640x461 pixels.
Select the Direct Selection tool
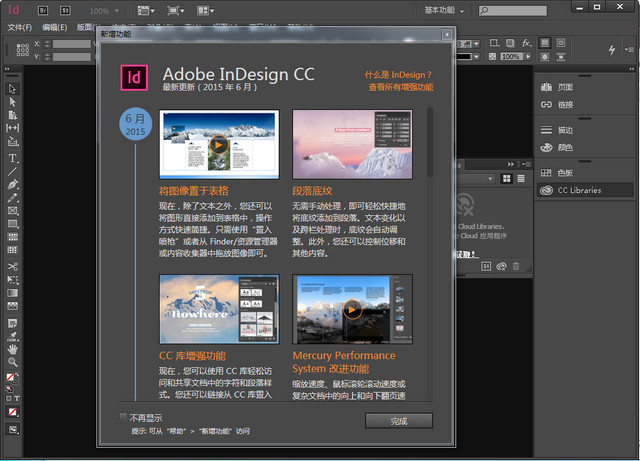tap(12, 102)
